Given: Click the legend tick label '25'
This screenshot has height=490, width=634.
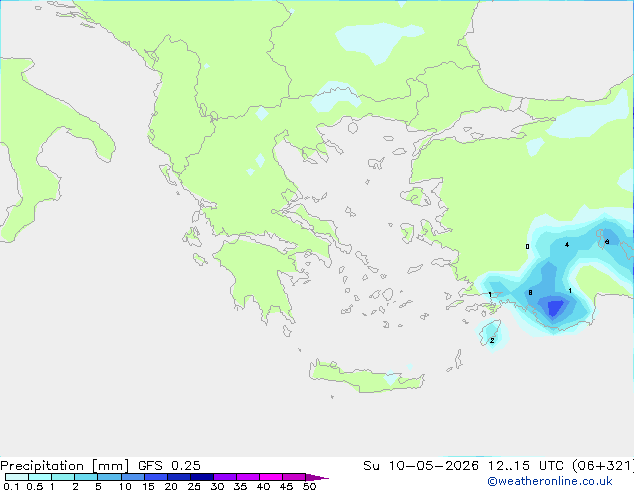Looking at the screenshot, I should 194,486.
